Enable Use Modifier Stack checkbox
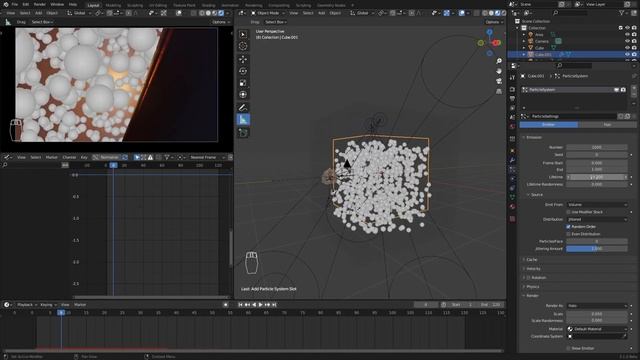 [x=569, y=212]
